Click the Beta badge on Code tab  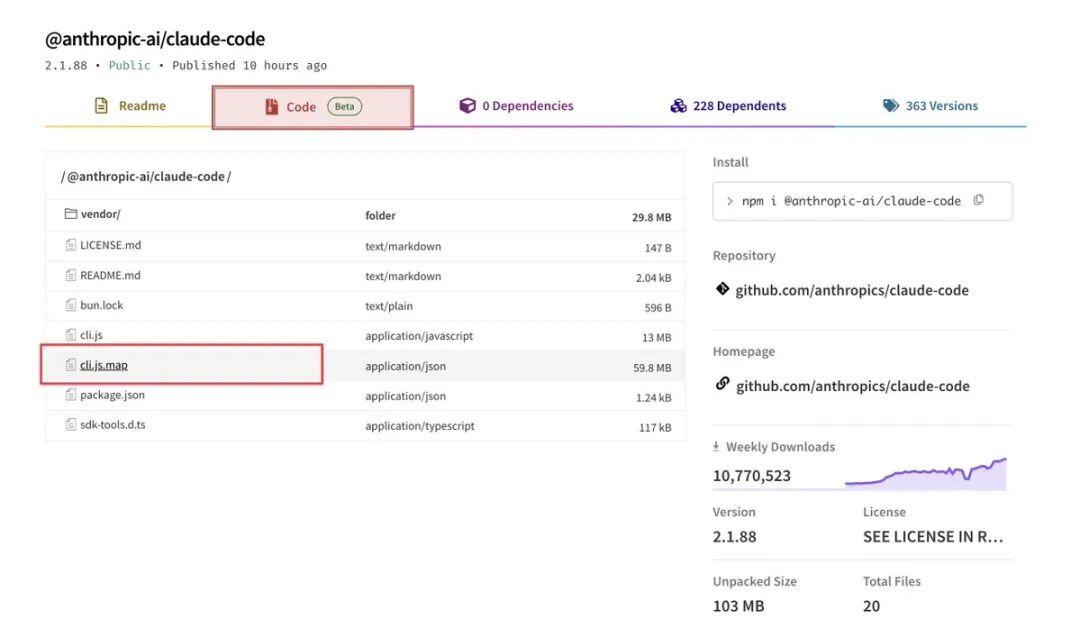[x=344, y=106]
